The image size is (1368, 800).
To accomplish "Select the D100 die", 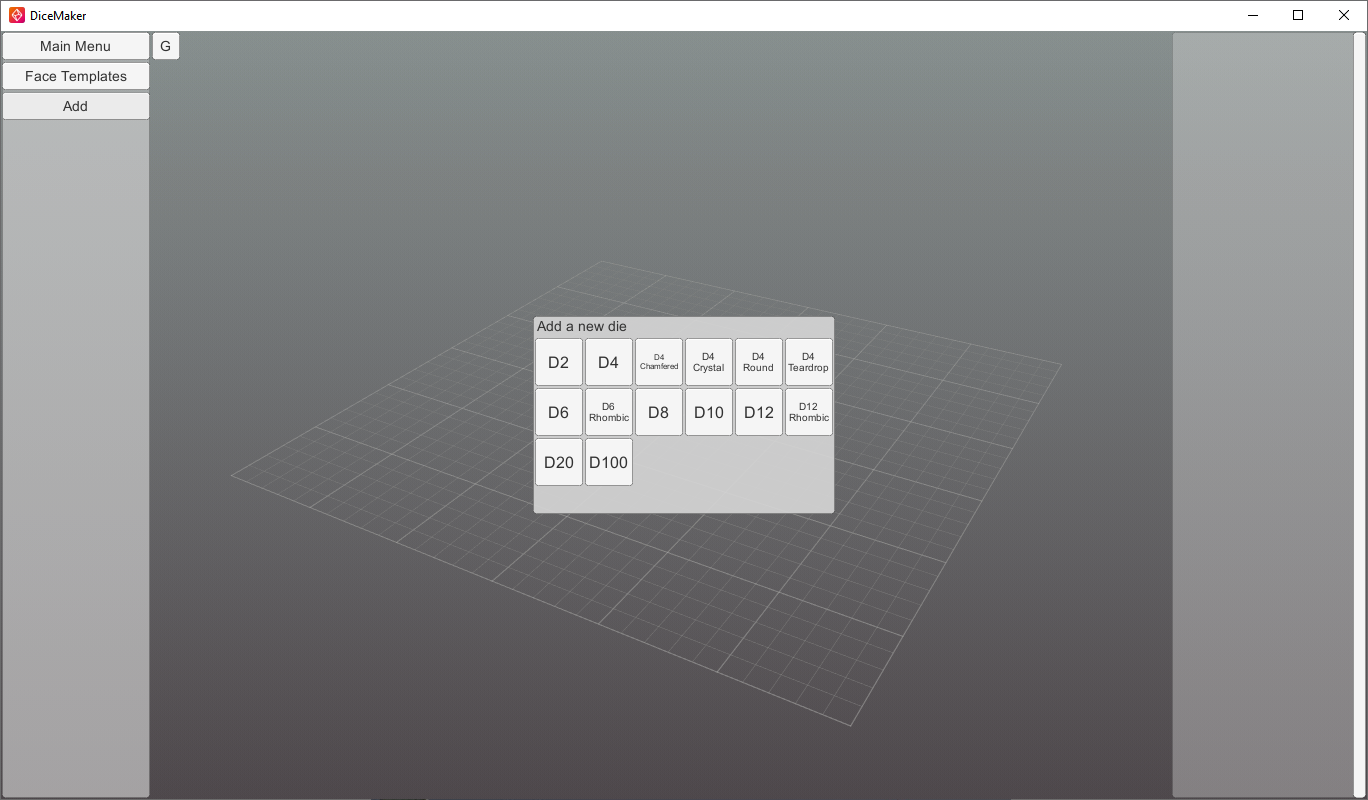I will tap(608, 462).
